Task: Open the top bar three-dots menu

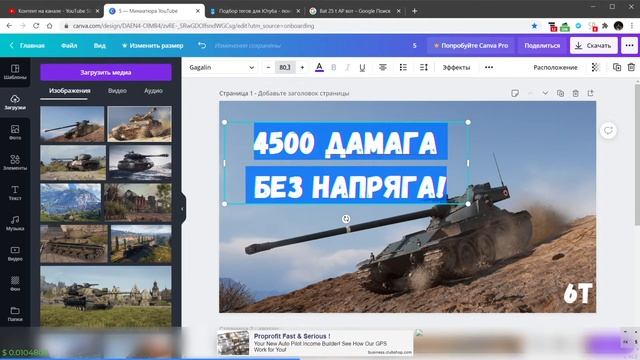Action: coord(629,45)
